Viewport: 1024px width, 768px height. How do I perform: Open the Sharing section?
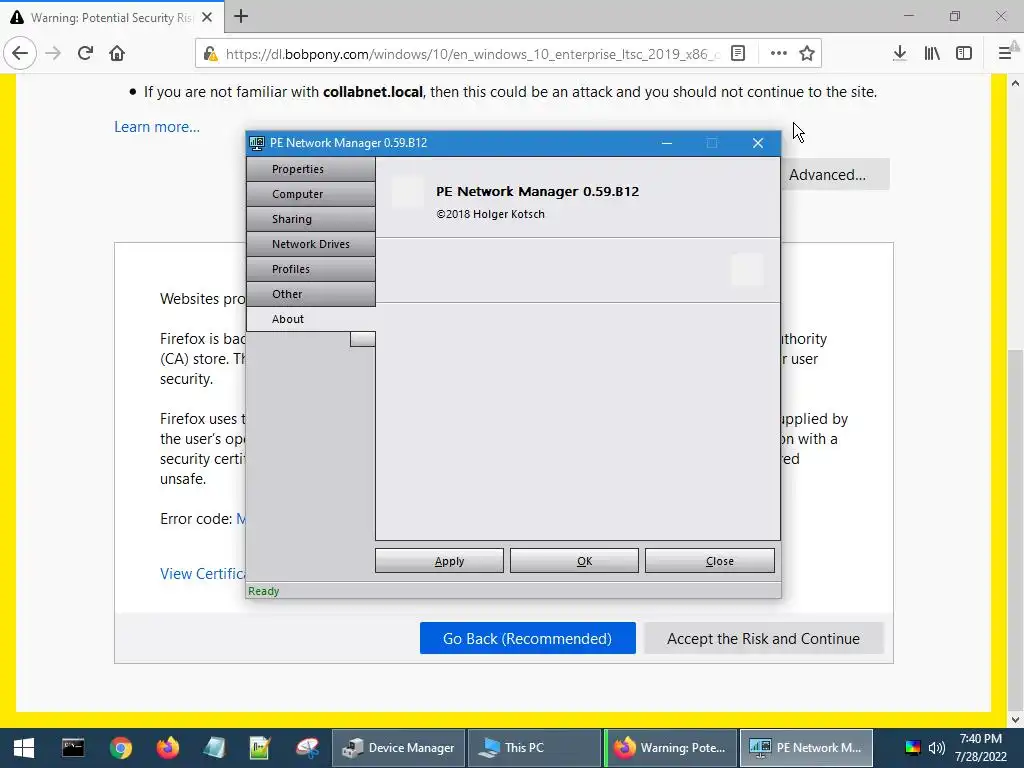coord(311,219)
